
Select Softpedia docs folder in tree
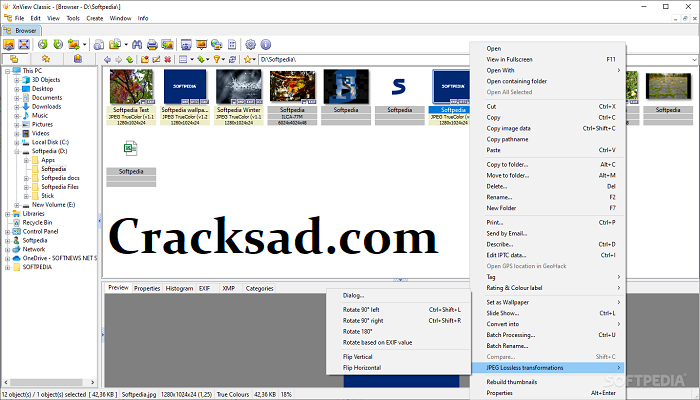click(x=60, y=178)
